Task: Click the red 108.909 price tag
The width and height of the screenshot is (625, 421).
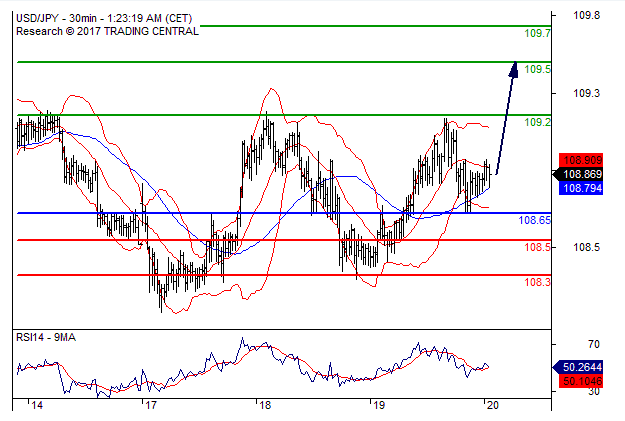Action: tap(581, 160)
